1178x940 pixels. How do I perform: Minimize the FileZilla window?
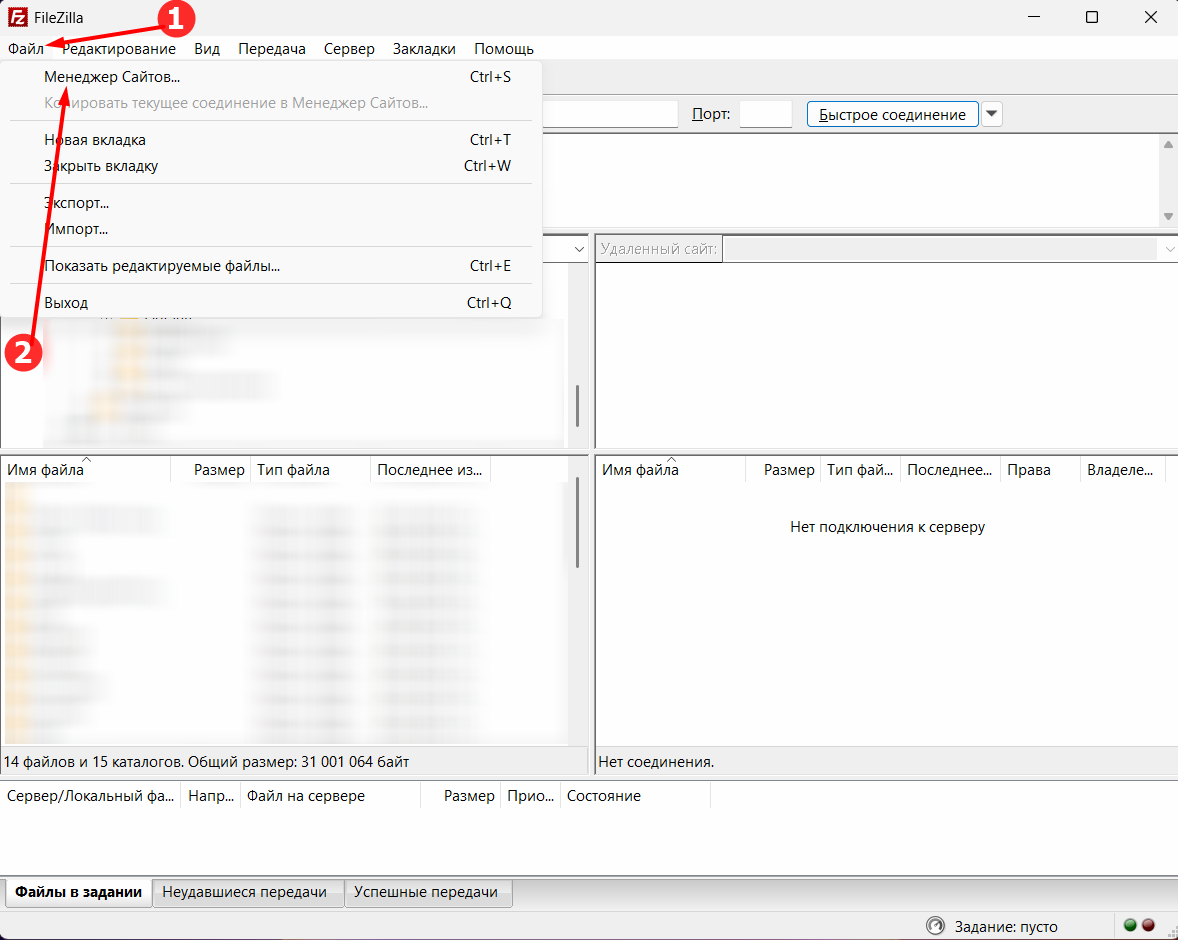pos(1034,17)
